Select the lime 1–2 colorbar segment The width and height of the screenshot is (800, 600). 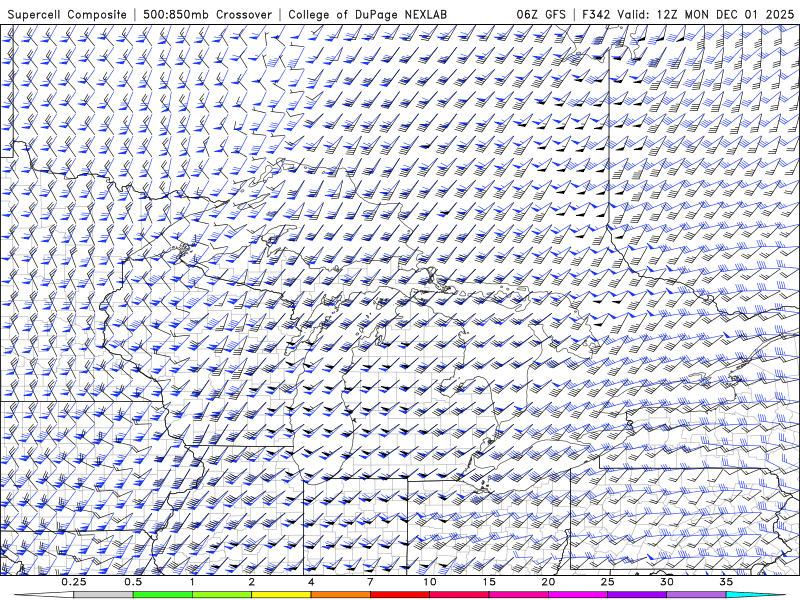[222, 595]
